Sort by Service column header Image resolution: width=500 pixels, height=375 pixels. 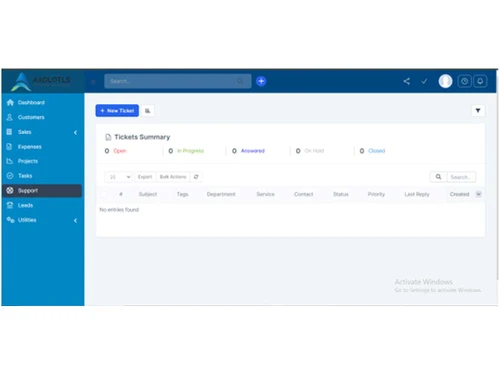pyautogui.click(x=265, y=194)
